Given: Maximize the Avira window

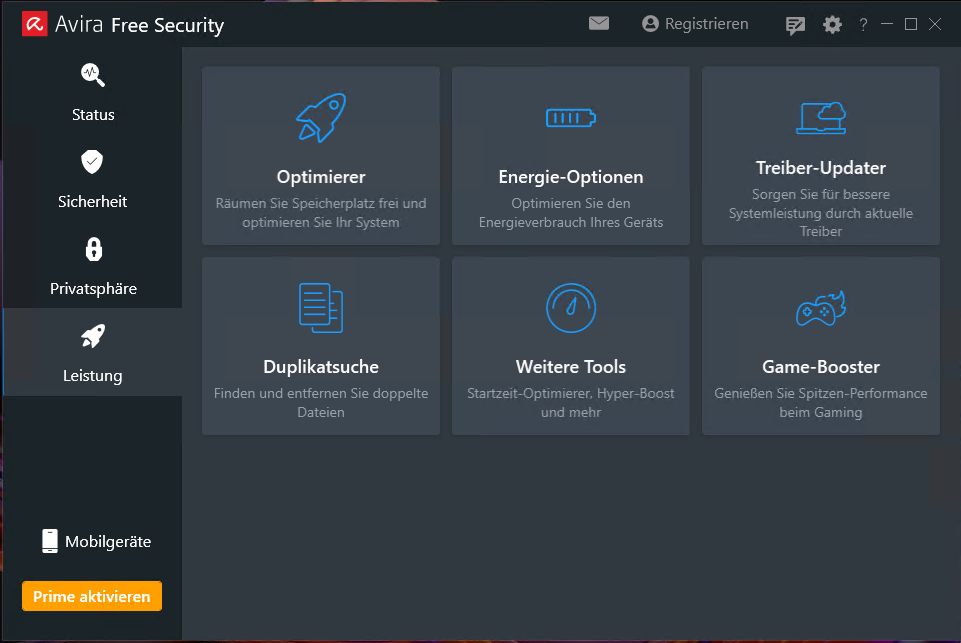Looking at the screenshot, I should (910, 25).
